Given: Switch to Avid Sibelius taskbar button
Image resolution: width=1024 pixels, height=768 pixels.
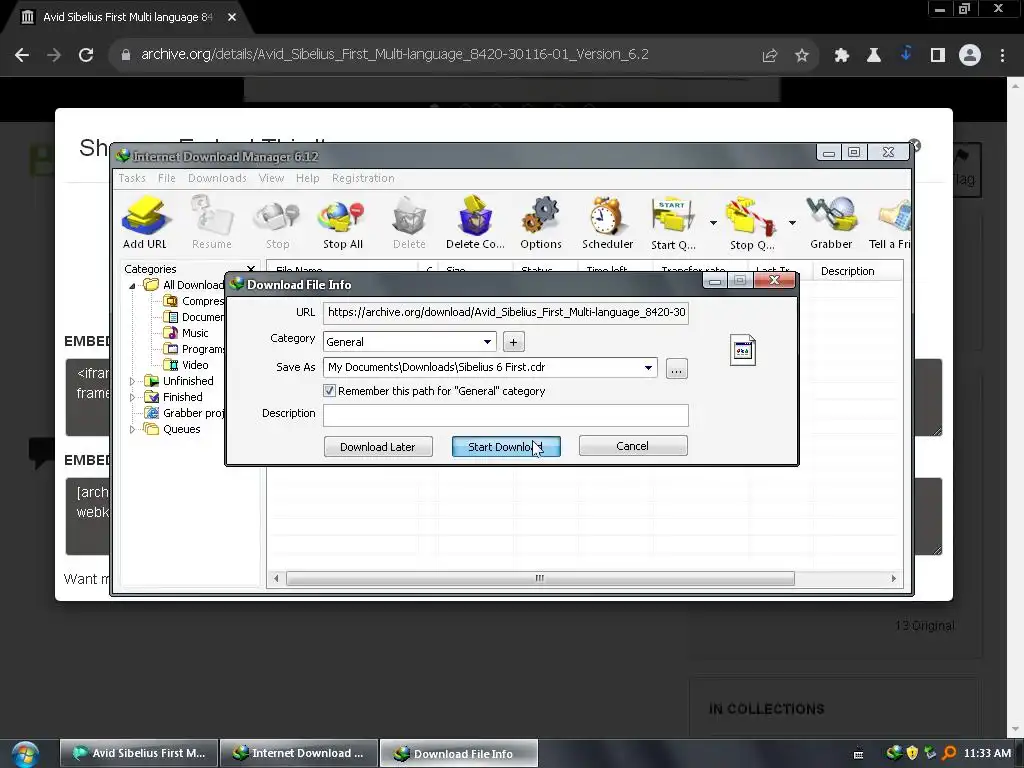Looking at the screenshot, I should click(x=138, y=753).
